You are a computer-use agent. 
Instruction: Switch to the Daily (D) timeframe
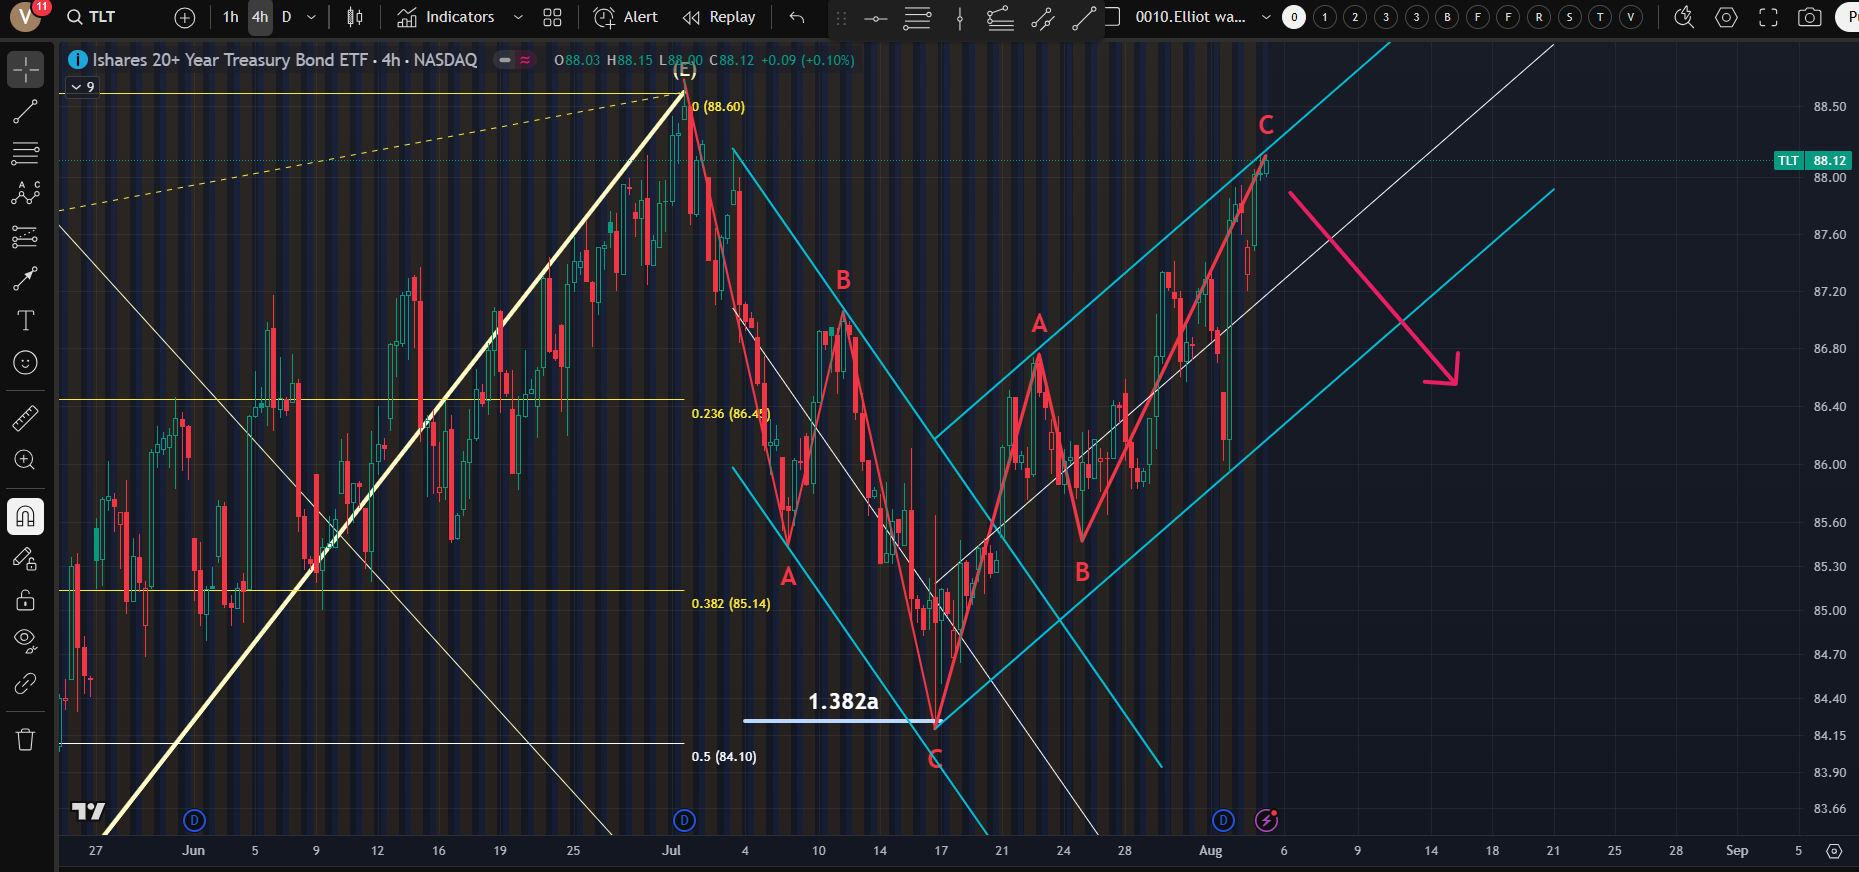(x=286, y=17)
